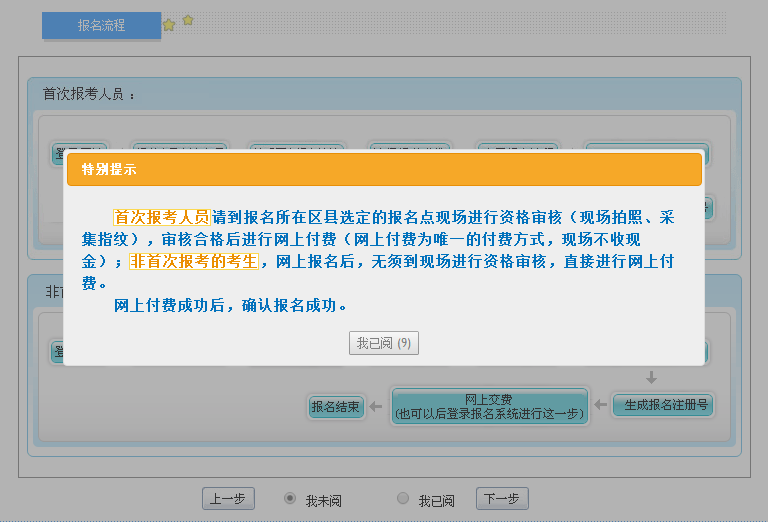Select the 我未阅 radio button

pos(290,498)
